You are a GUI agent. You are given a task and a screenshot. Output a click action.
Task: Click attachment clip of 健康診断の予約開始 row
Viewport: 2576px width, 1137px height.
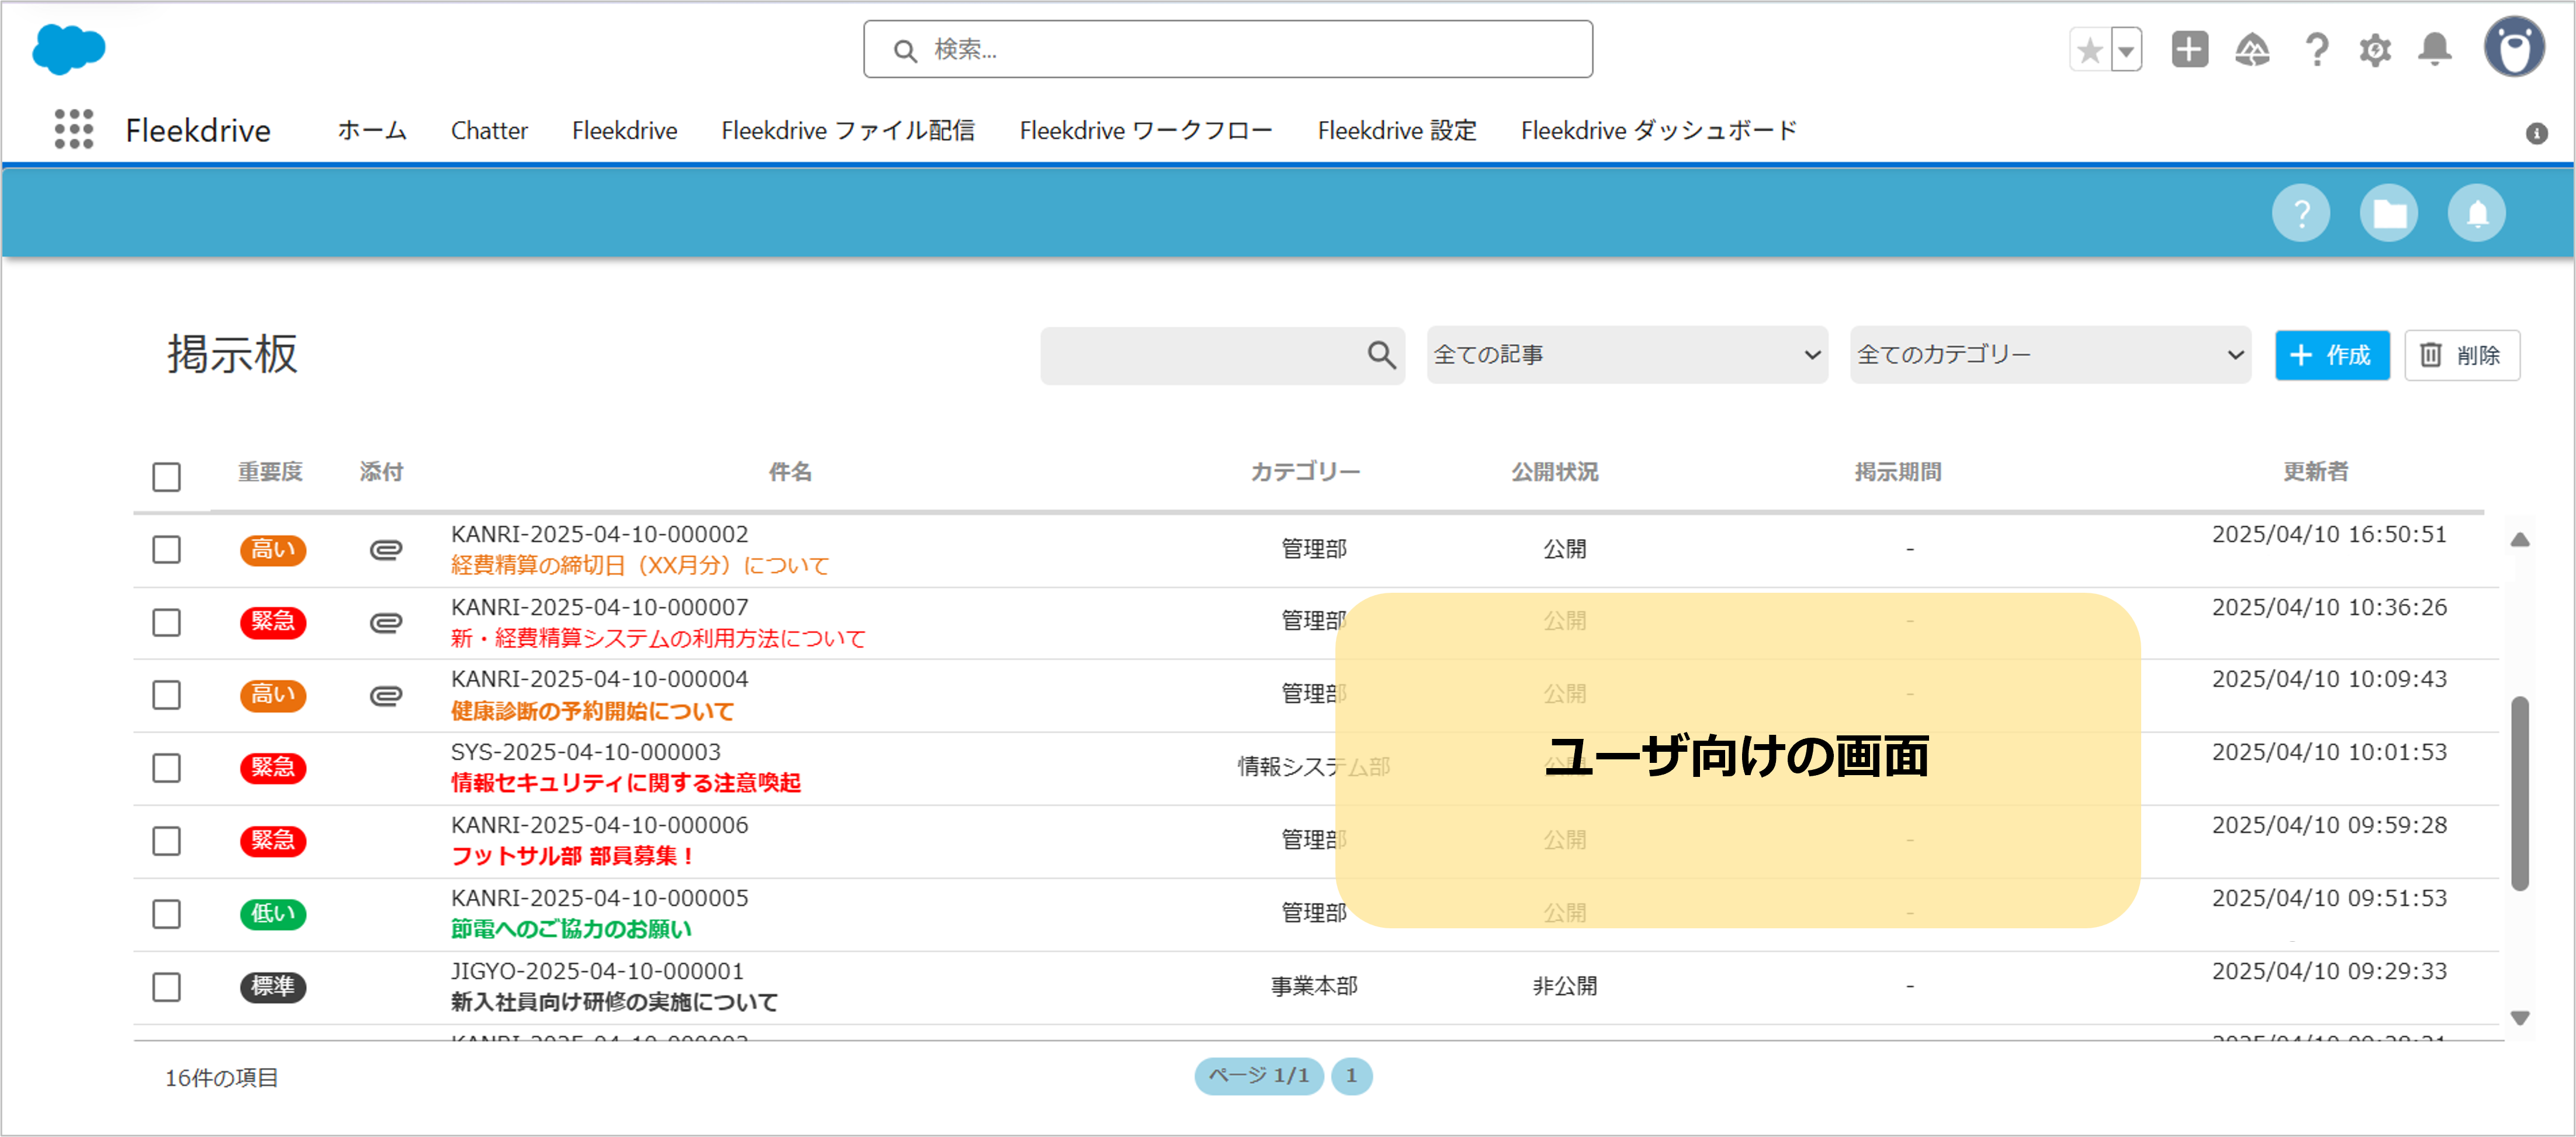[x=386, y=695]
